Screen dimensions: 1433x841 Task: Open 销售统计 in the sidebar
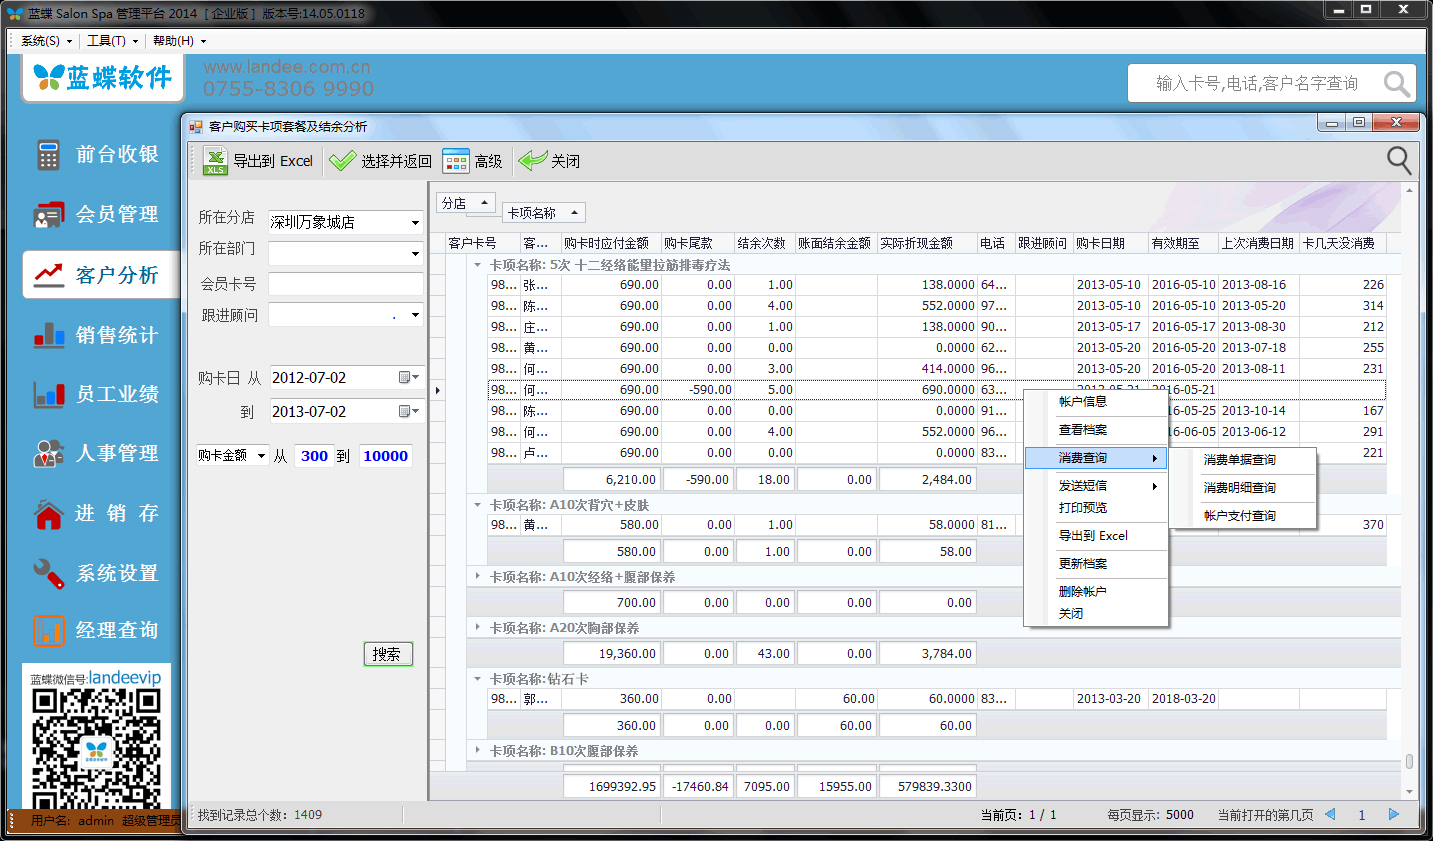pyautogui.click(x=96, y=335)
